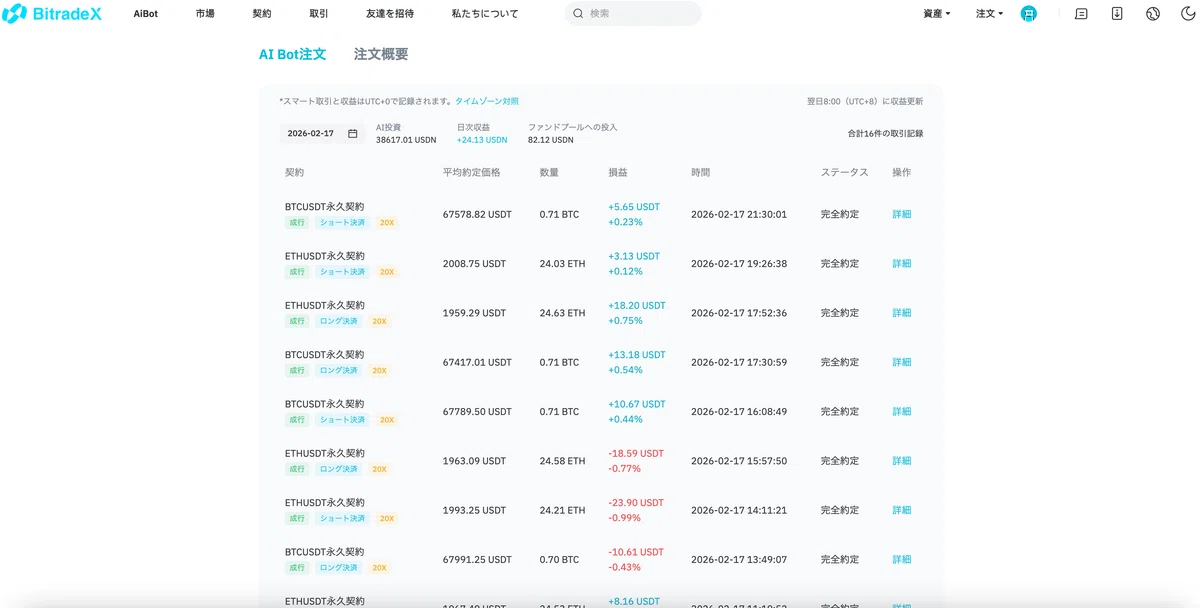The width and height of the screenshot is (1200, 608).
Task: Click price 67789.50 USDT
Action: pos(477,412)
